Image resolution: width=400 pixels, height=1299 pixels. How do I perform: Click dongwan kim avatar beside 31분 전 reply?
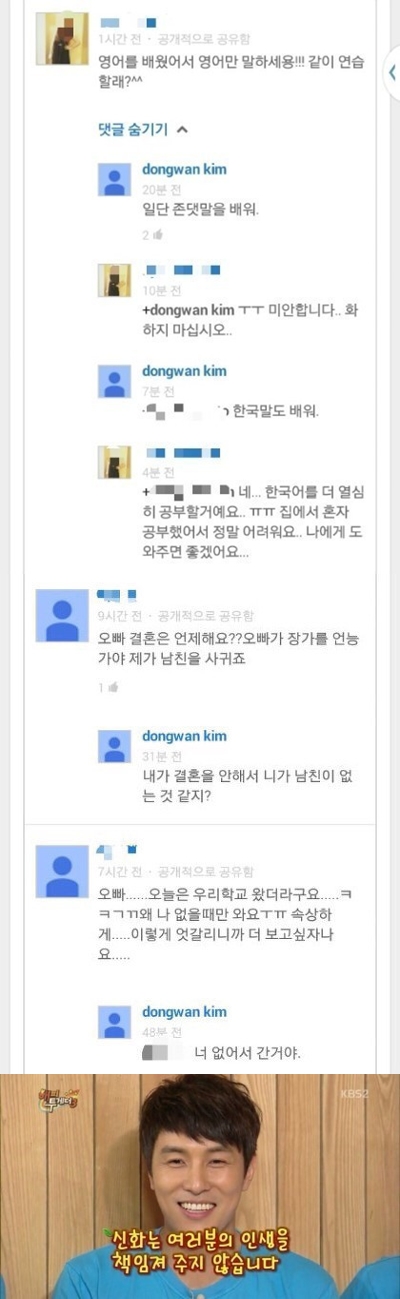[x=114, y=747]
